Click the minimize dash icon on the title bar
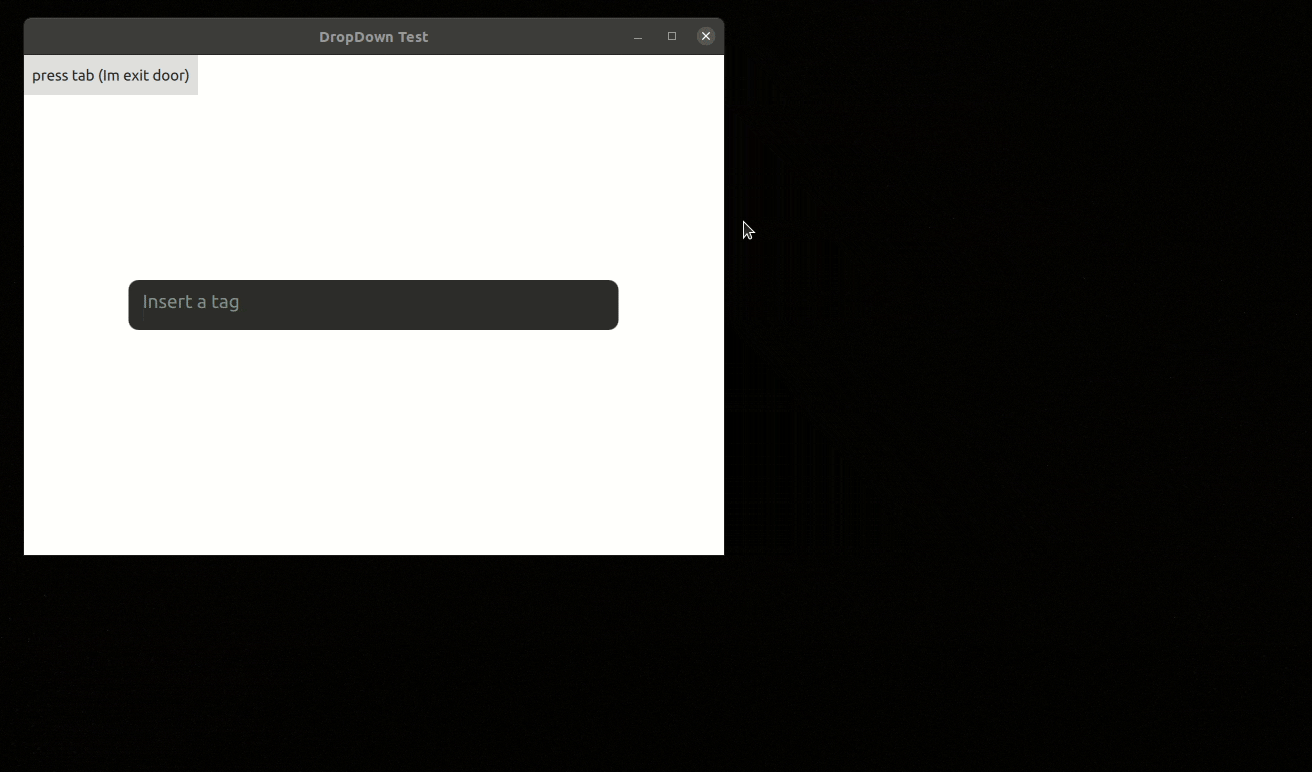This screenshot has width=1312, height=772. coord(638,36)
